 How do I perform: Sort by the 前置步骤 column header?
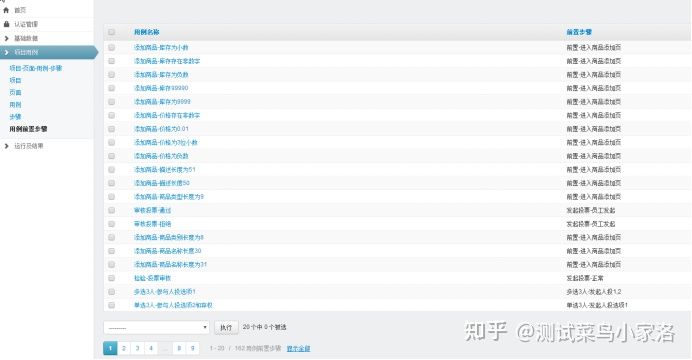point(579,32)
